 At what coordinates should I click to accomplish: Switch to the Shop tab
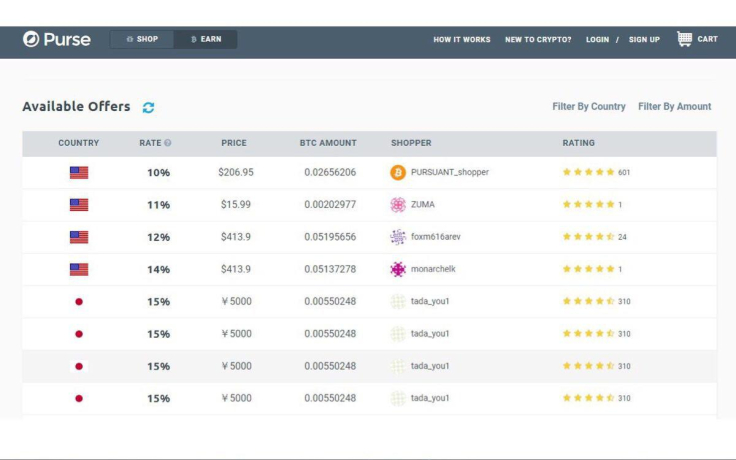click(x=142, y=39)
